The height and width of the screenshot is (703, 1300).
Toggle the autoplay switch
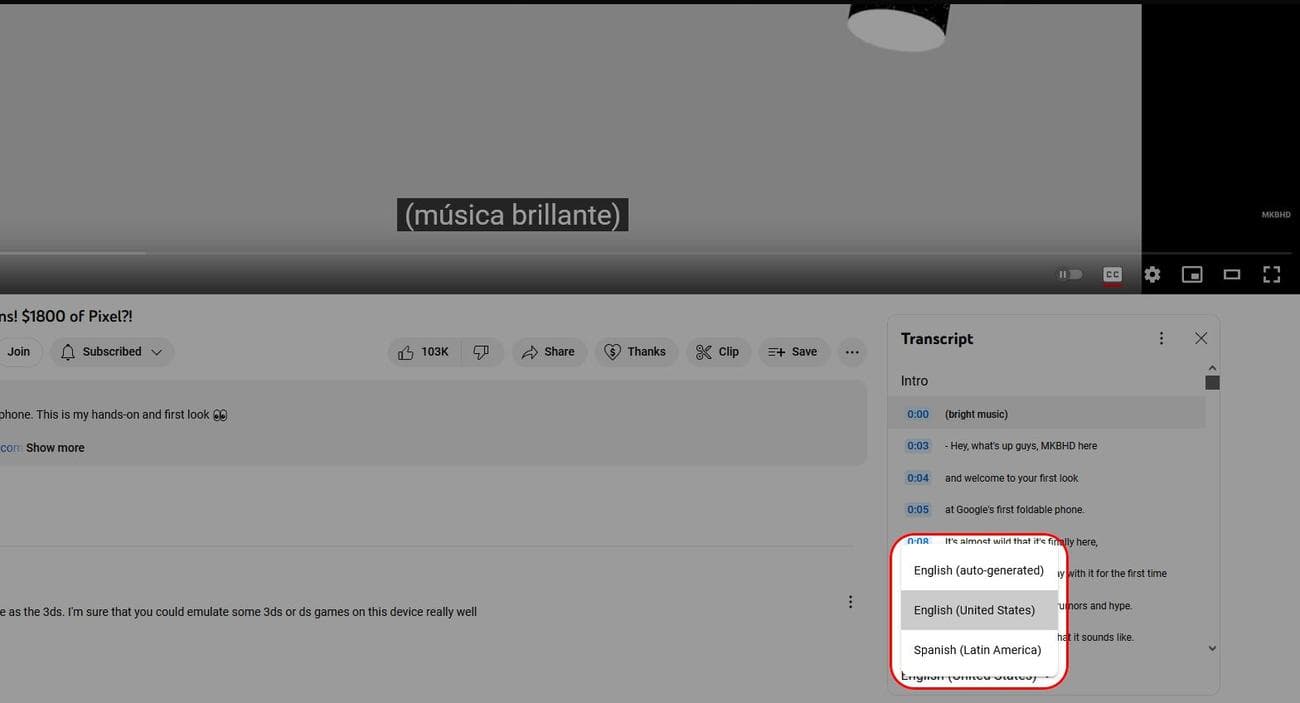click(x=1070, y=274)
